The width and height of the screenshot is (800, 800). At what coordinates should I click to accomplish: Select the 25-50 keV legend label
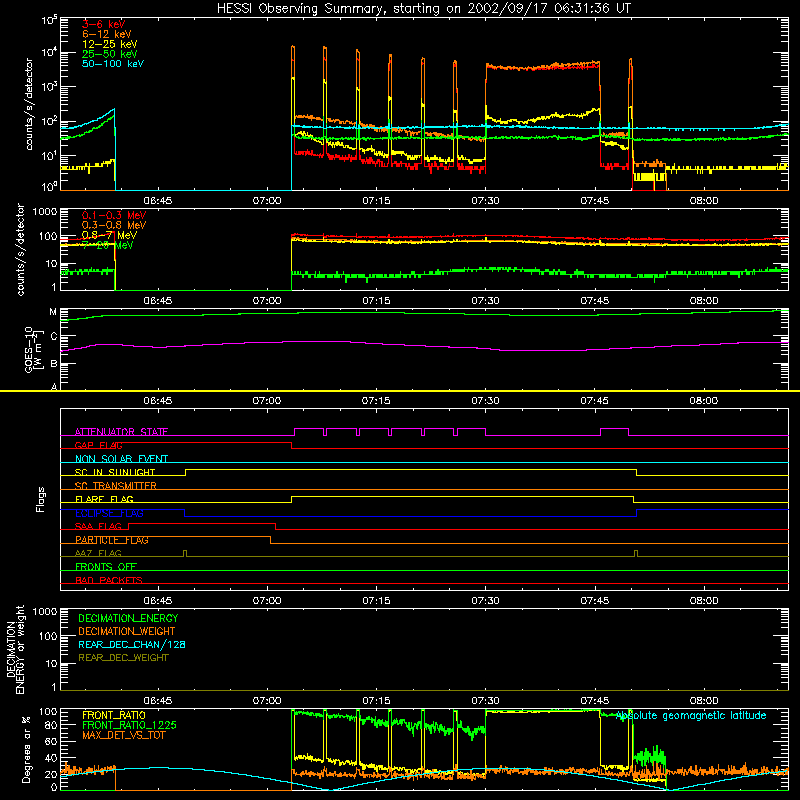tap(110, 54)
